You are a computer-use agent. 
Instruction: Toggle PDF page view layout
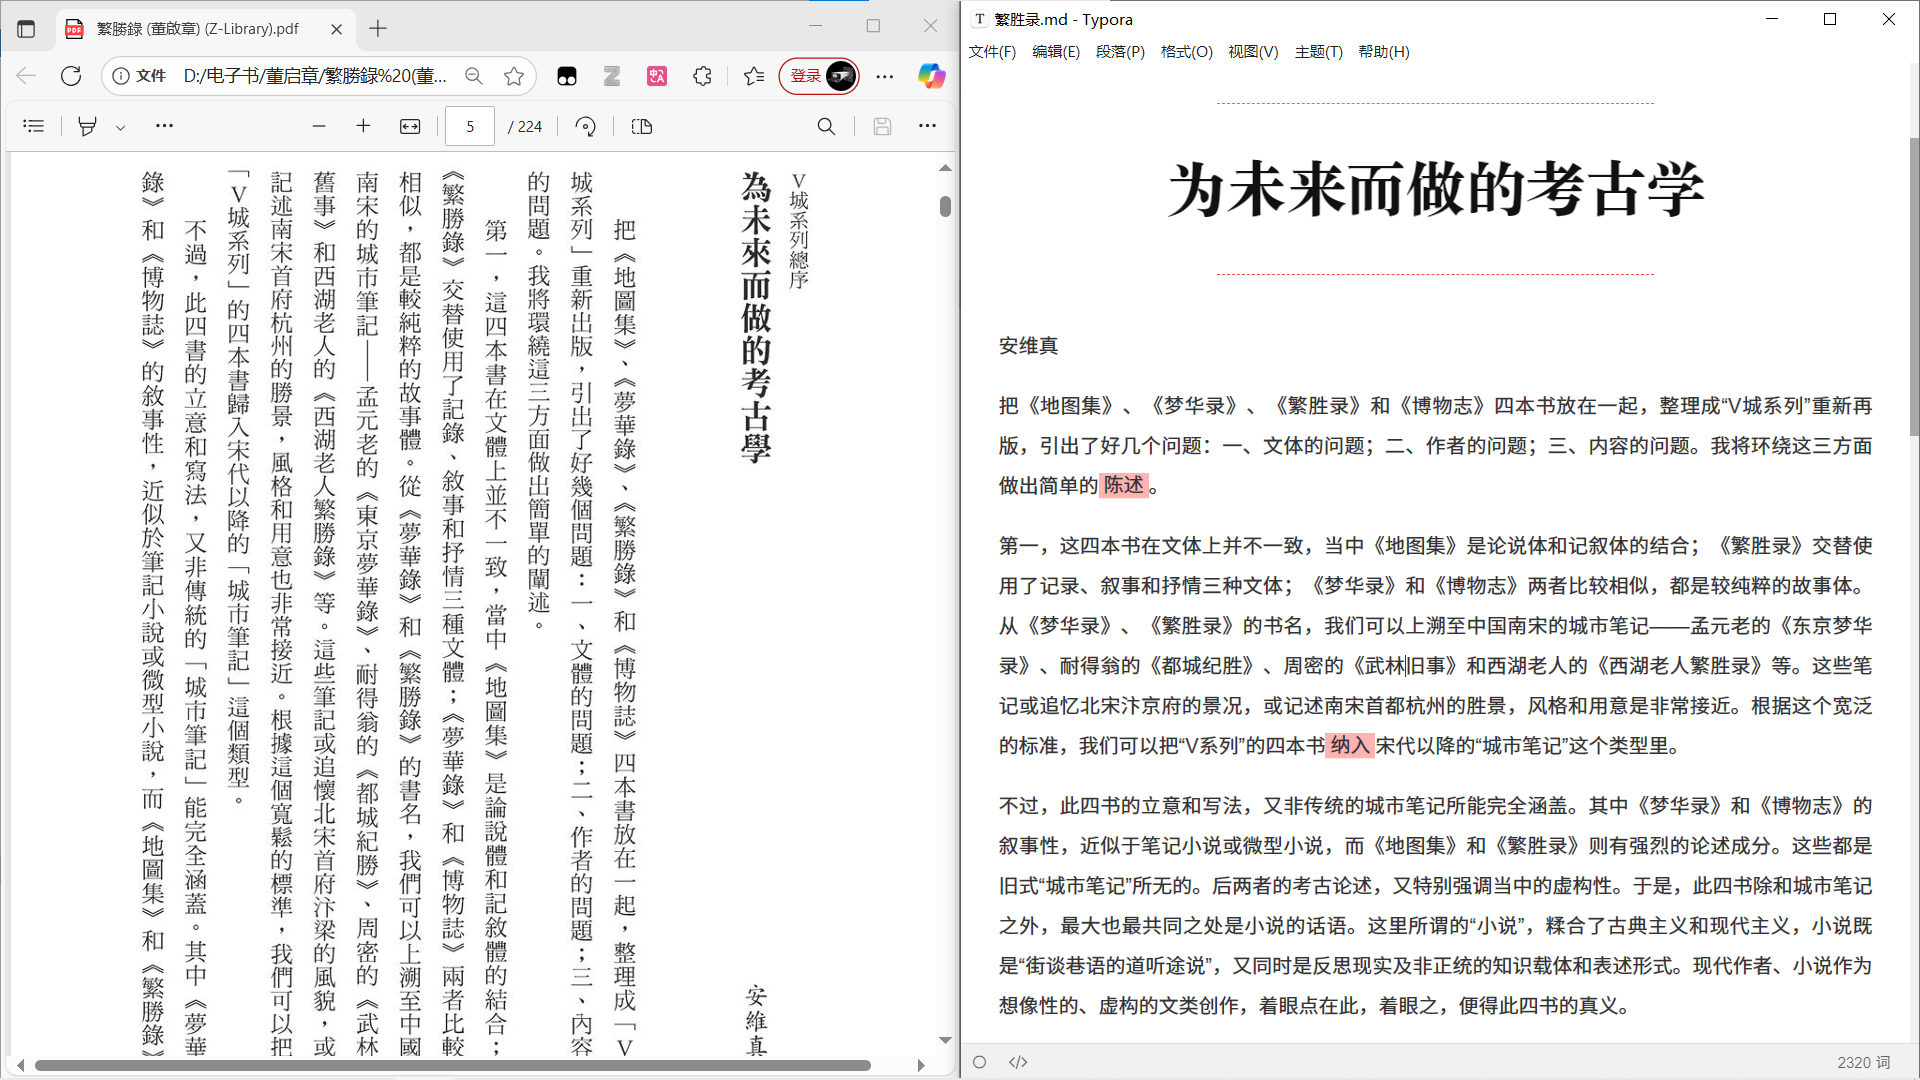(642, 126)
